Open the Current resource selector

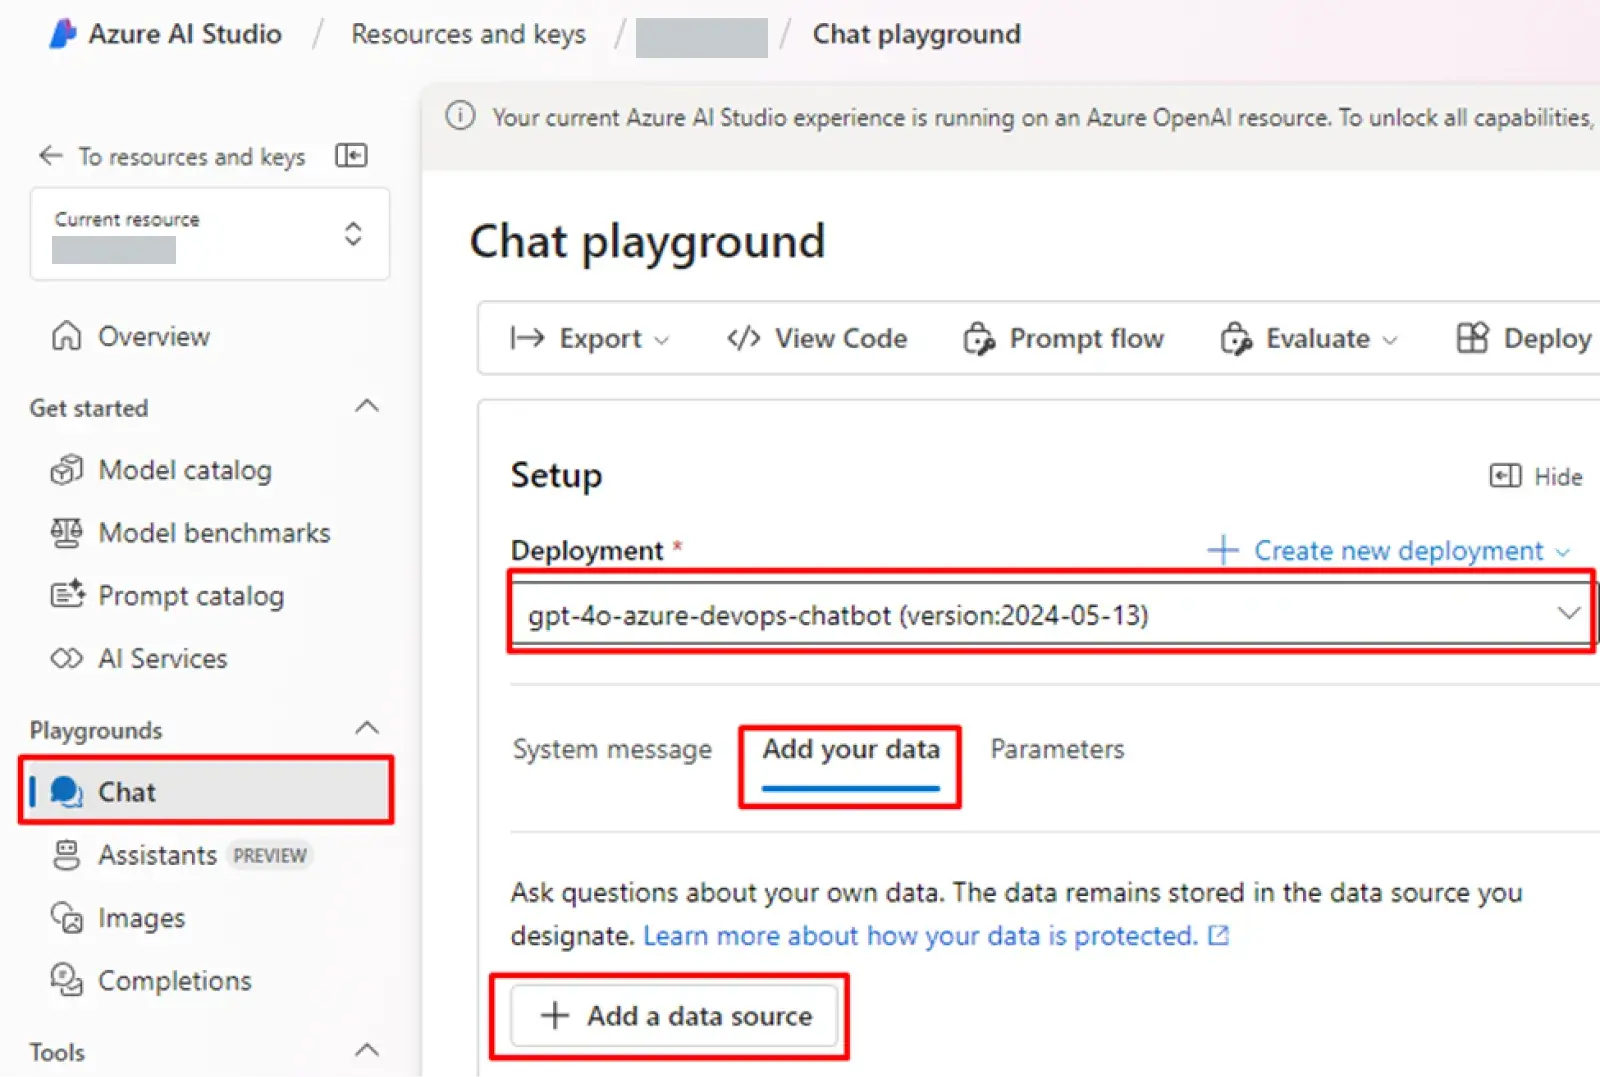(x=210, y=234)
